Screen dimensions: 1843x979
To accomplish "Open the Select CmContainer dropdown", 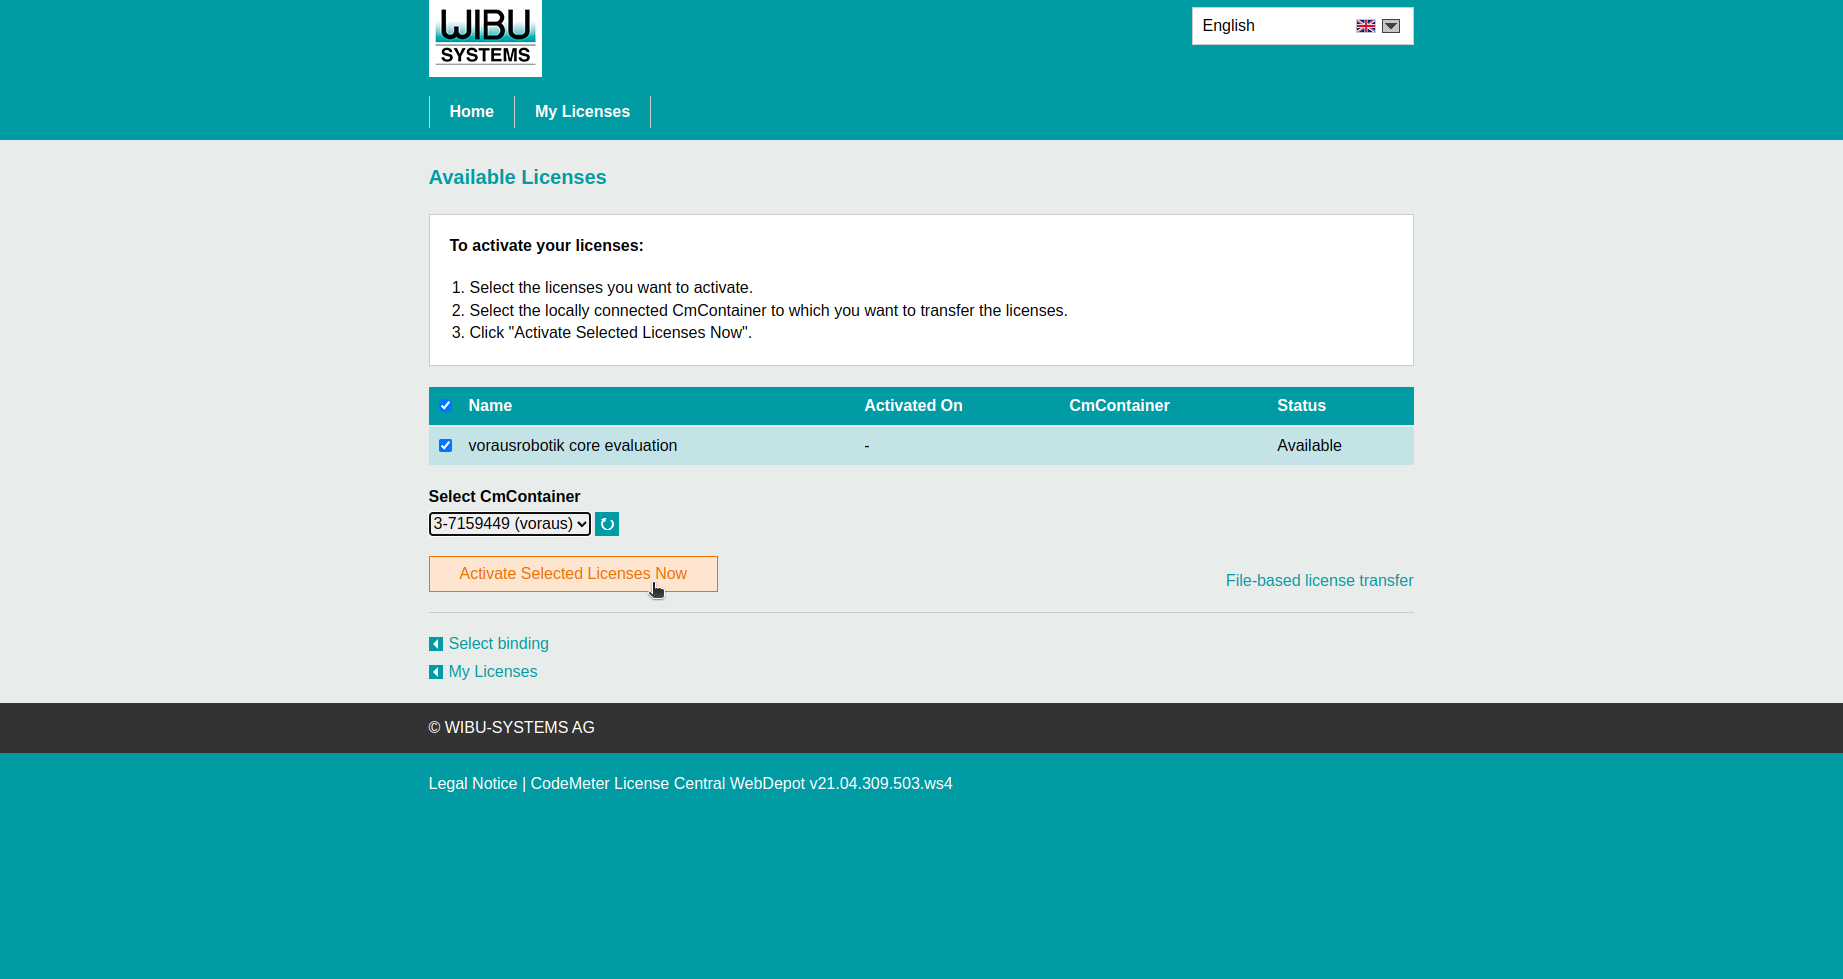I will pos(509,524).
